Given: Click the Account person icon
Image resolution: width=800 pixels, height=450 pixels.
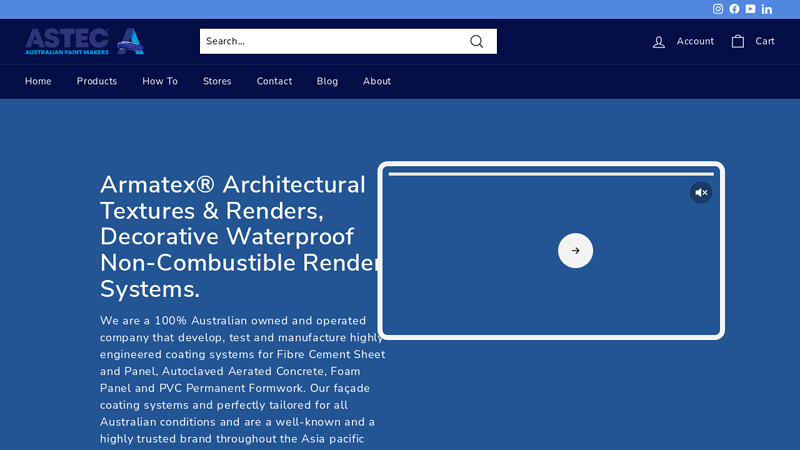Looking at the screenshot, I should point(659,42).
